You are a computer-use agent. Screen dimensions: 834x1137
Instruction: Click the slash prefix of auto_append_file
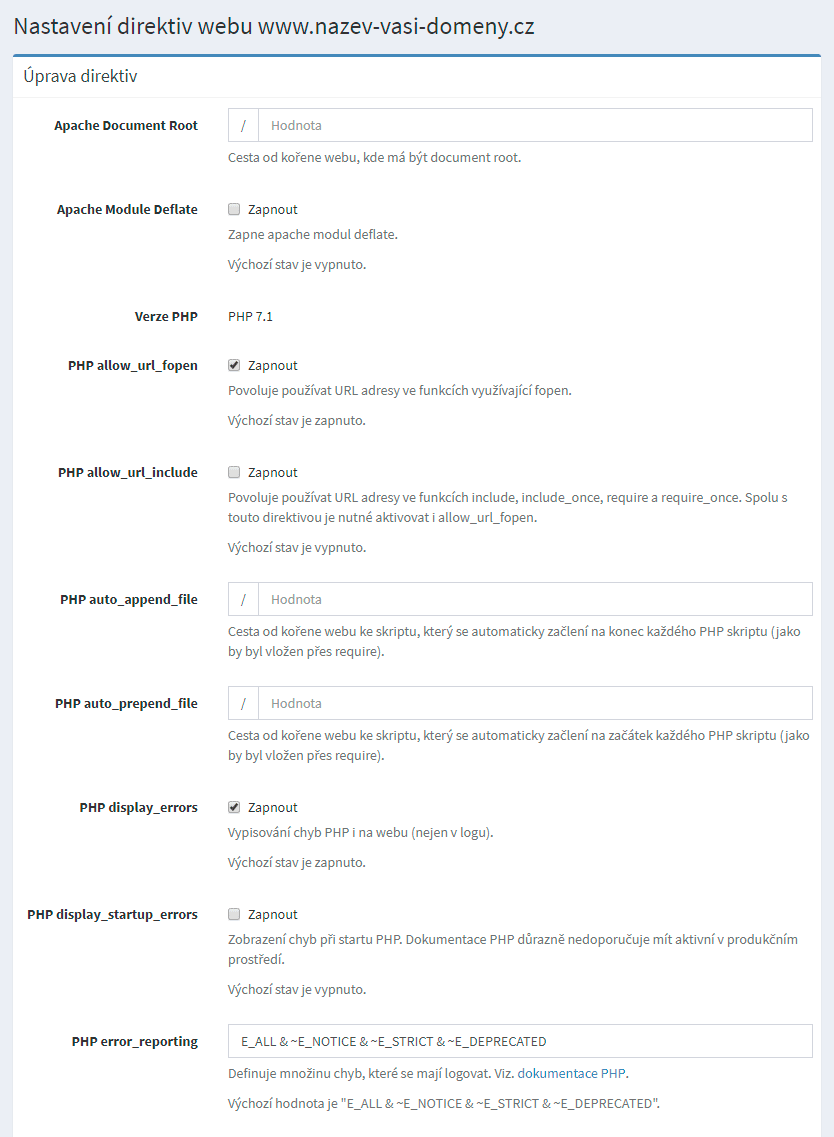click(x=243, y=600)
